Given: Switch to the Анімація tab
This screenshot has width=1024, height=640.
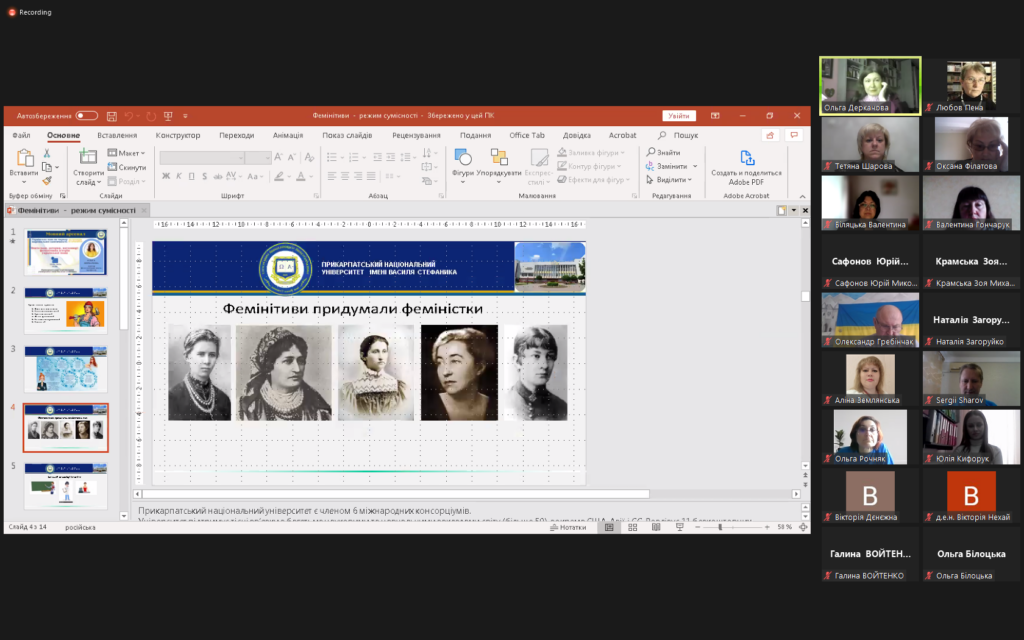Looking at the screenshot, I should click(x=287, y=135).
